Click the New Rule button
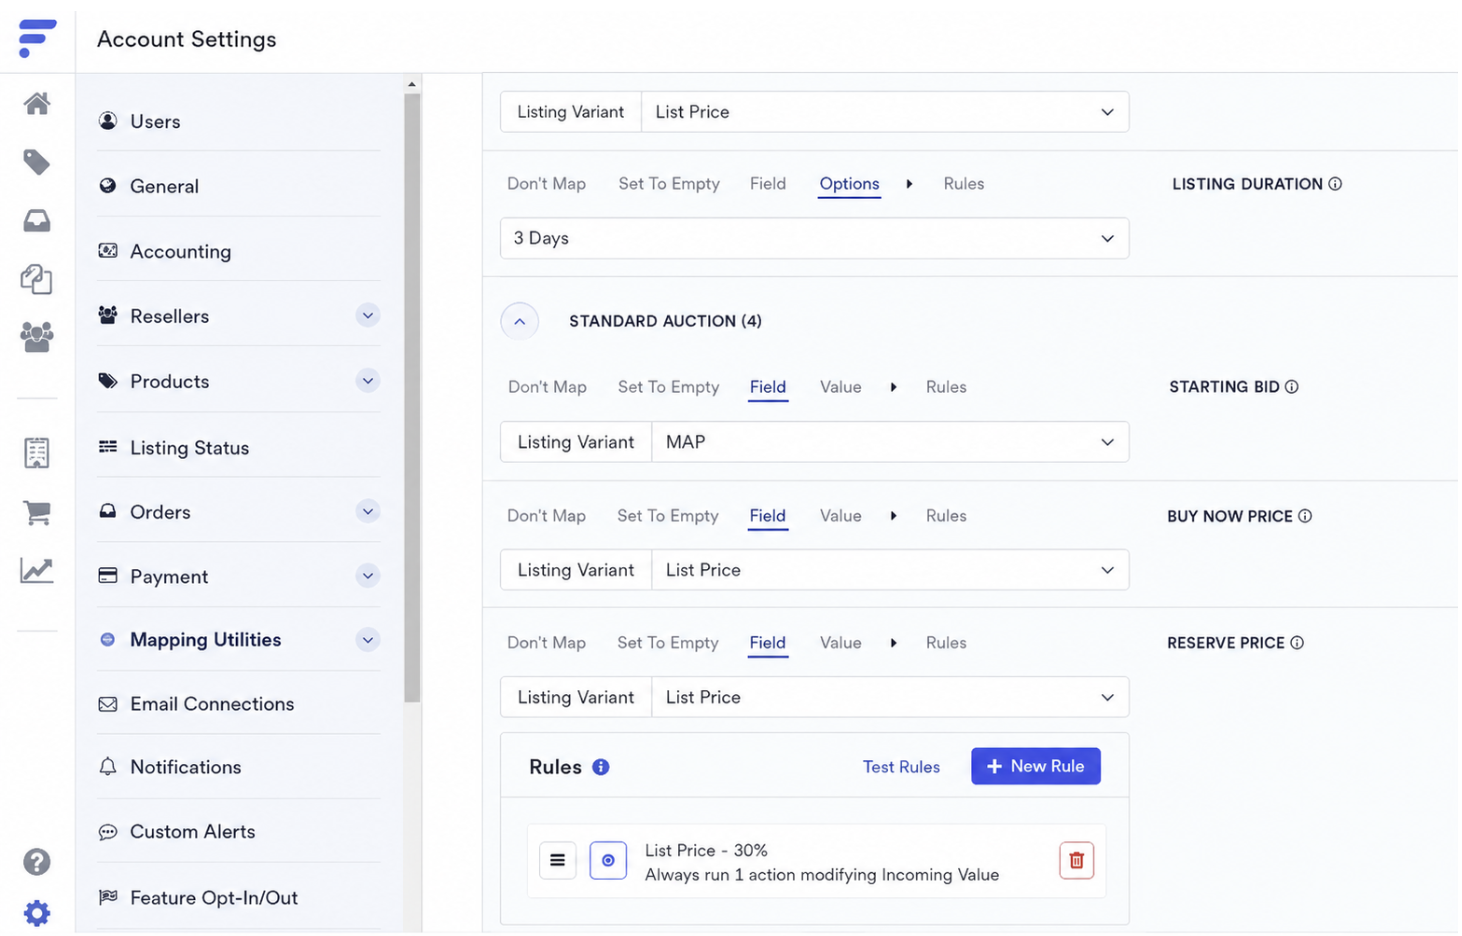The height and width of the screenshot is (936, 1462). [x=1036, y=767]
